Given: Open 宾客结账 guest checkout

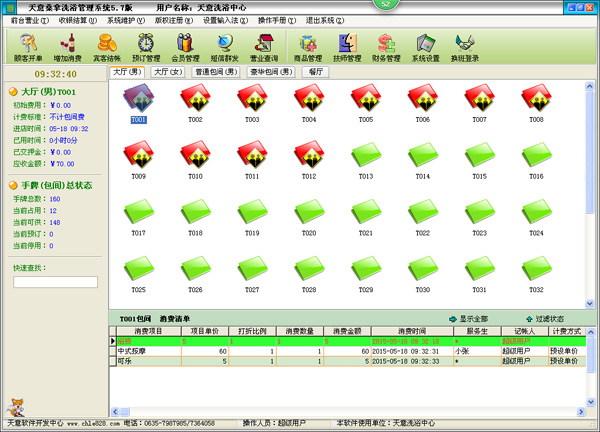Looking at the screenshot, I should coord(106,45).
